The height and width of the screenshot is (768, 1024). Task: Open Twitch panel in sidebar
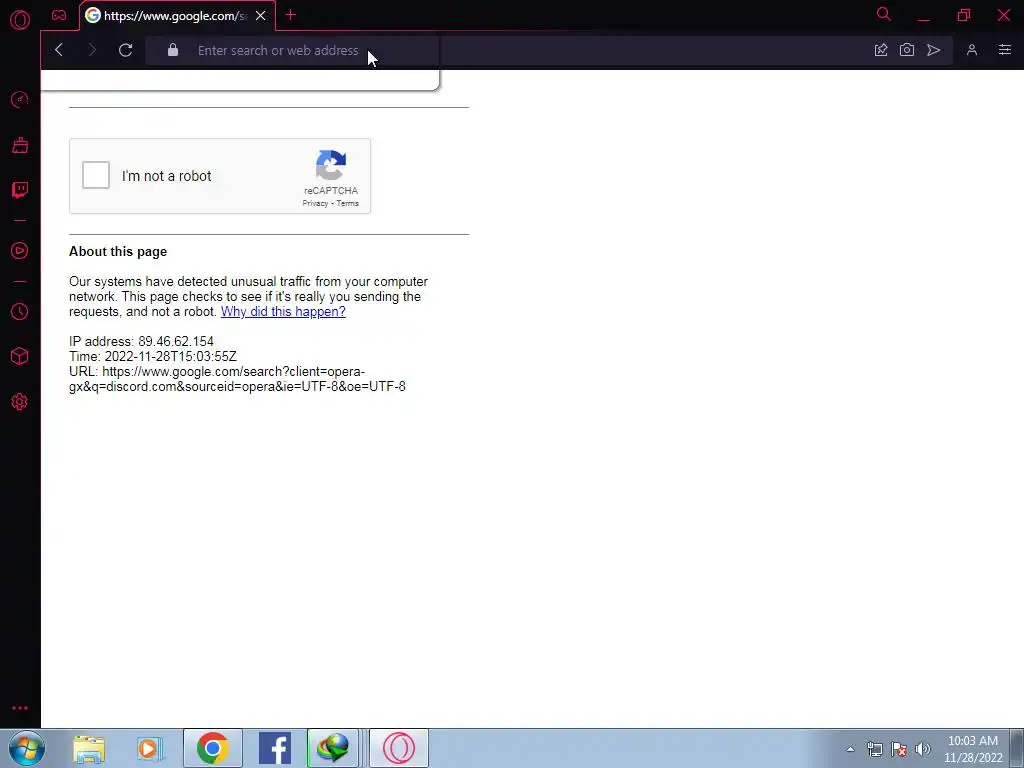pos(20,190)
